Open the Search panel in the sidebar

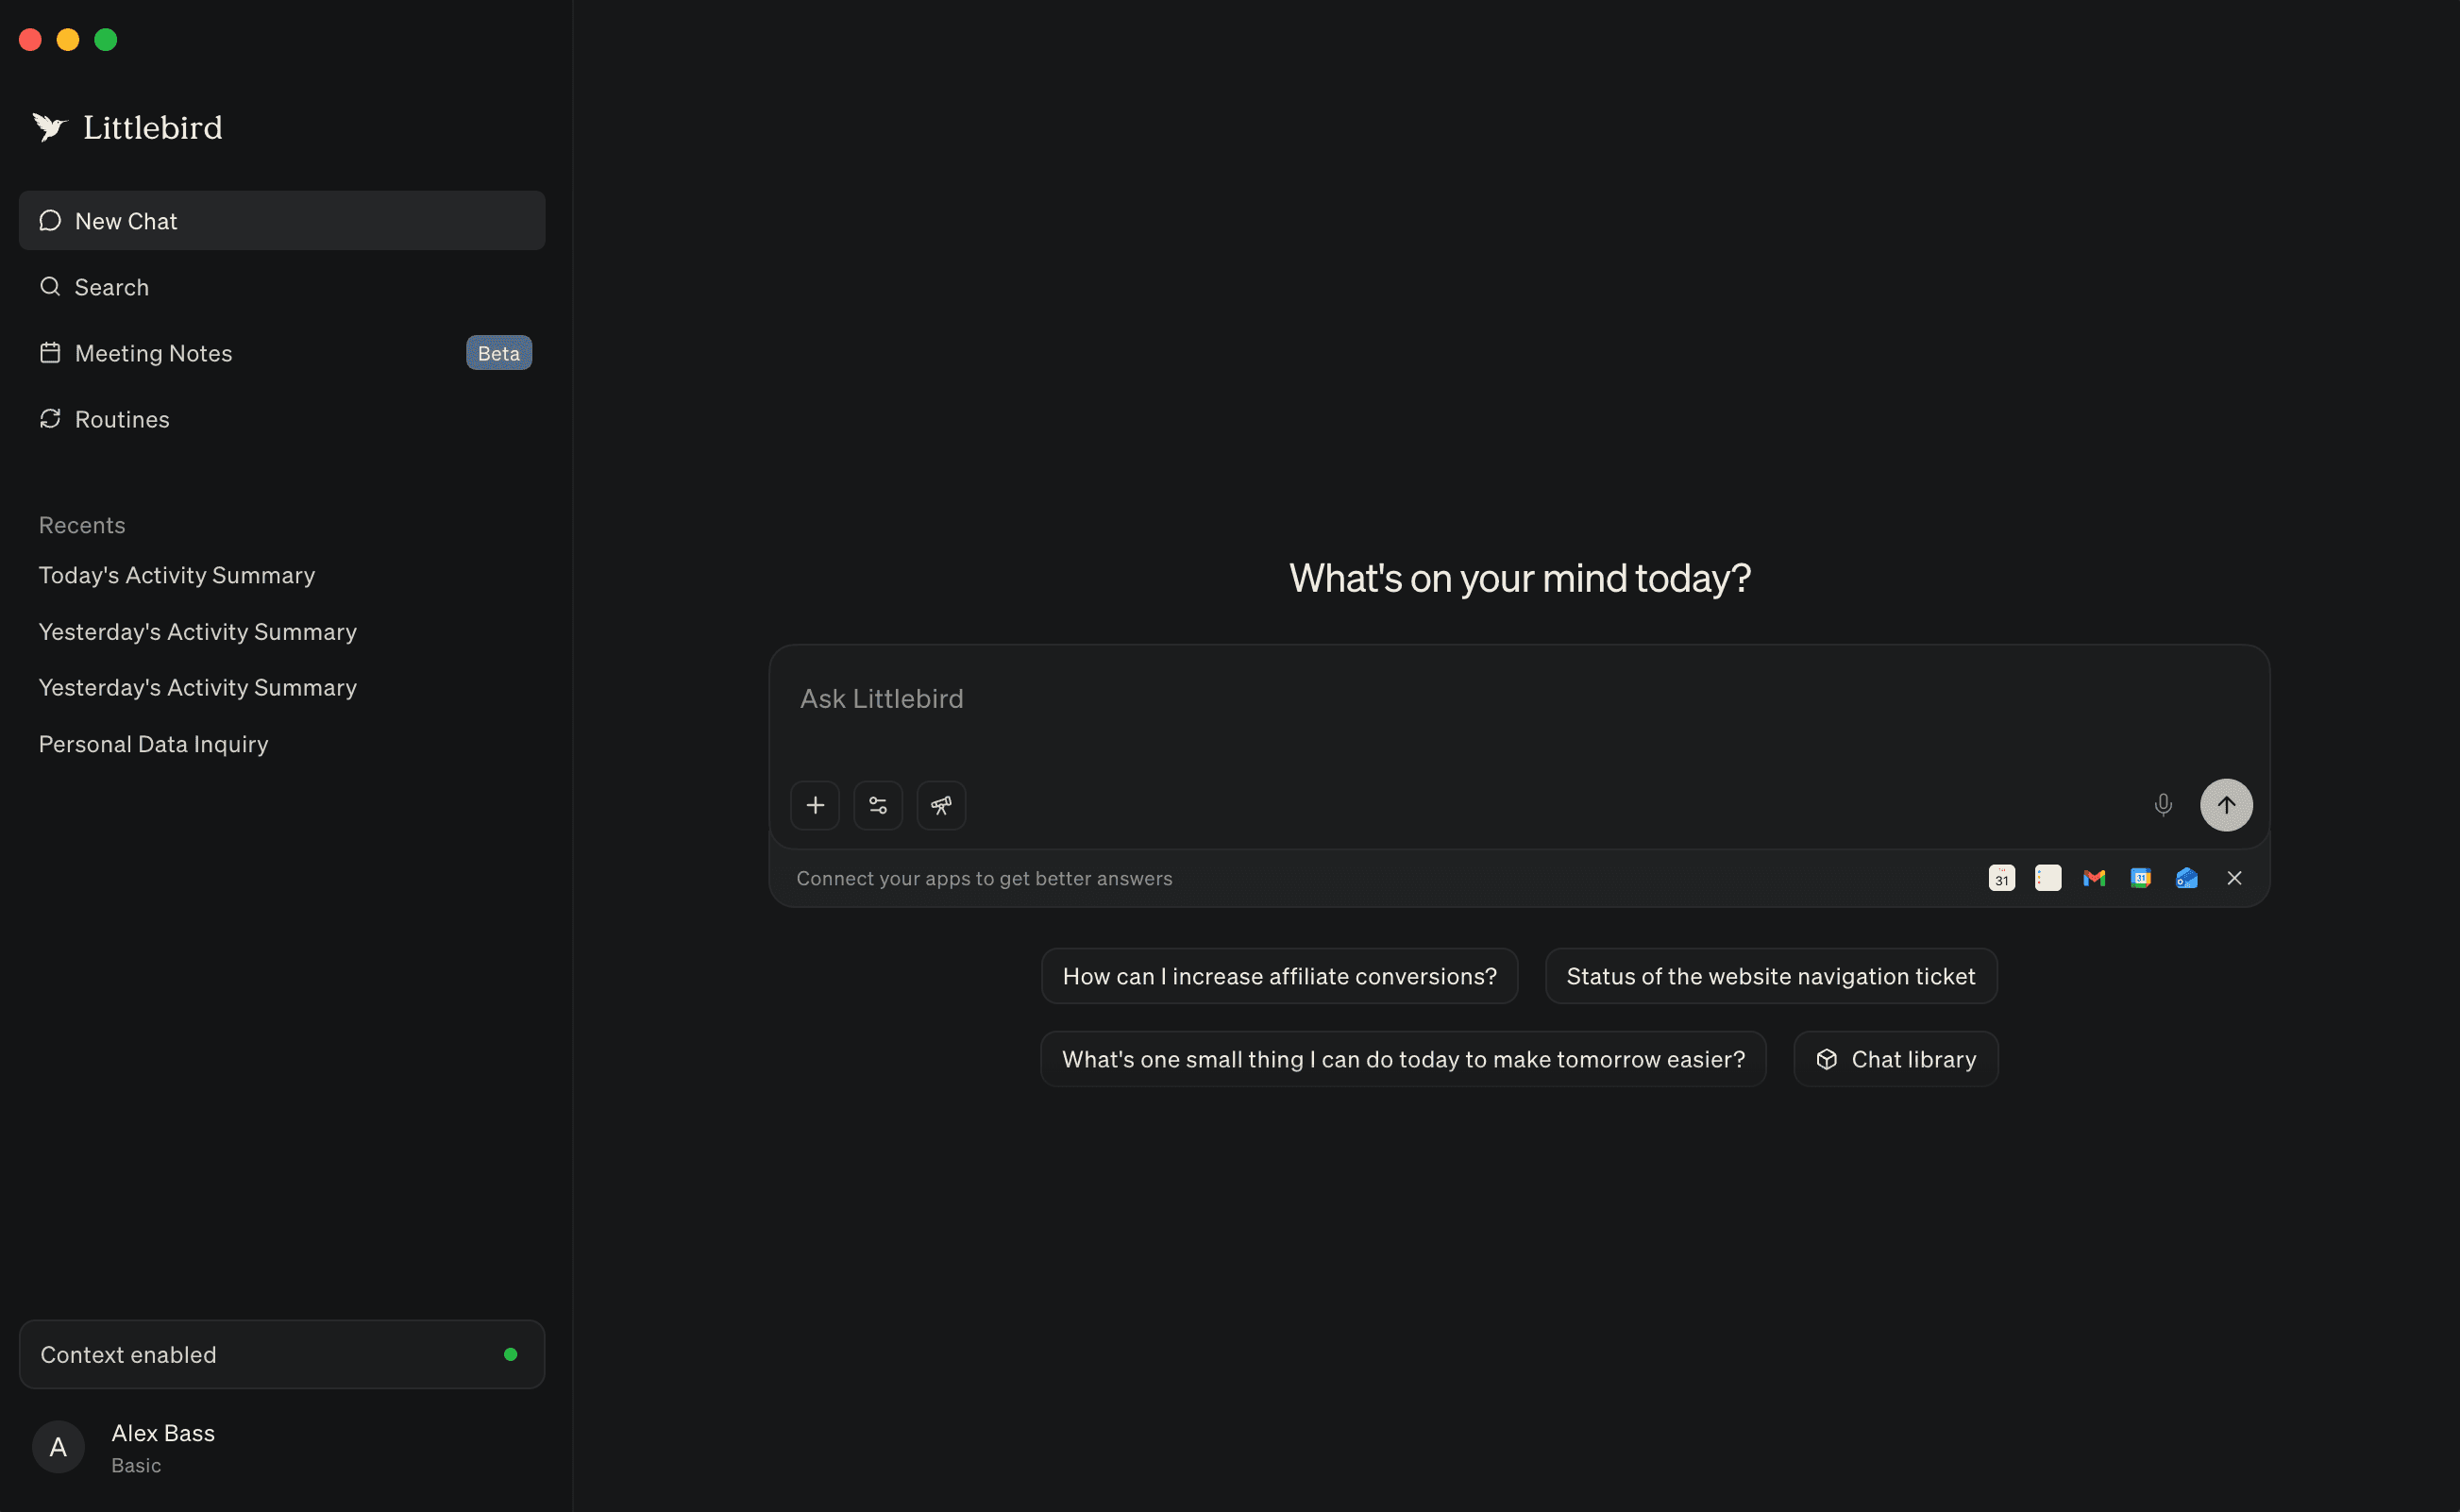click(110, 287)
